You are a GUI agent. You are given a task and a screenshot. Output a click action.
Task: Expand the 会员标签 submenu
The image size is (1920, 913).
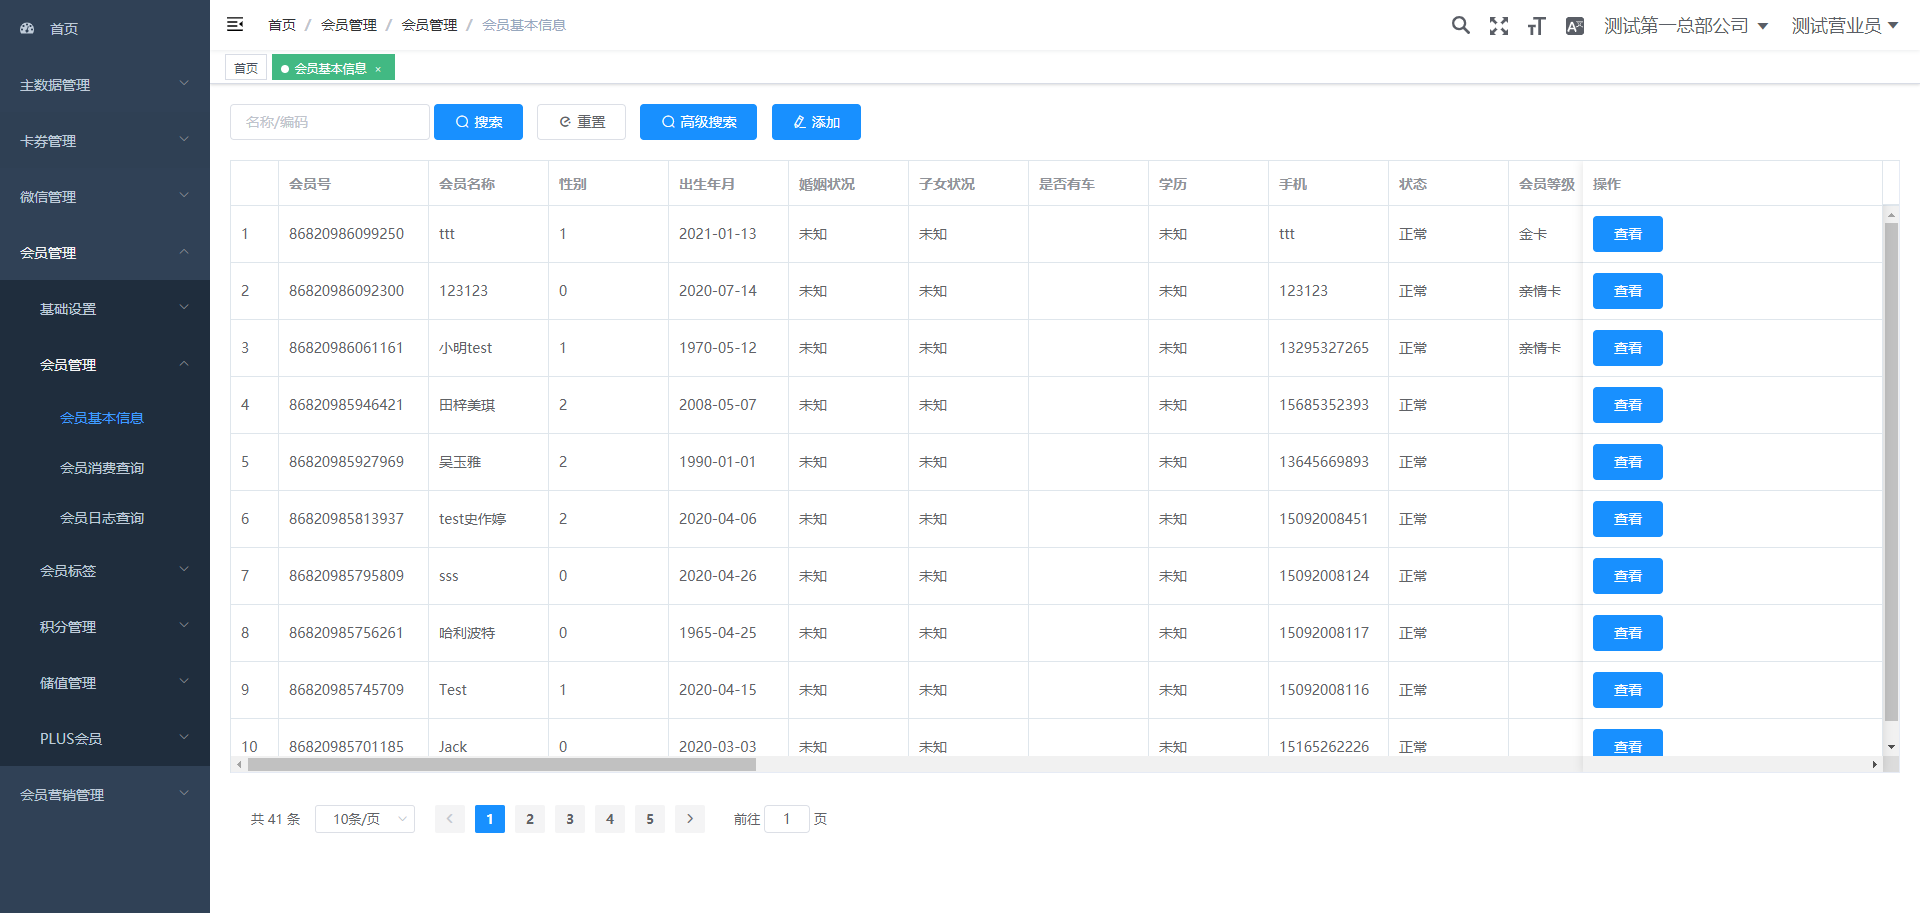coord(105,570)
